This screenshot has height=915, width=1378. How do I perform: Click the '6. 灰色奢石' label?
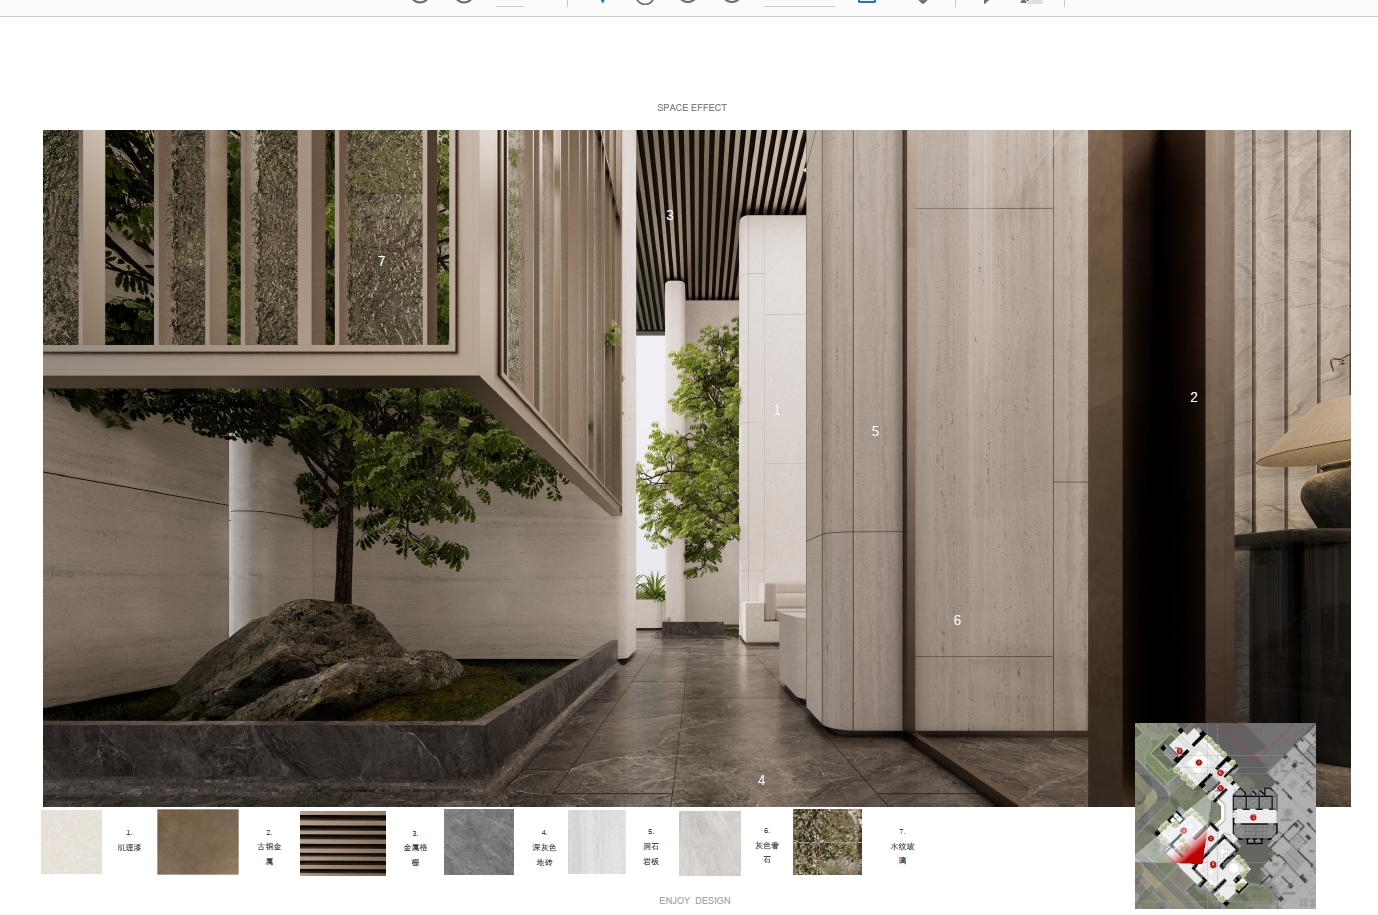pyautogui.click(x=767, y=846)
